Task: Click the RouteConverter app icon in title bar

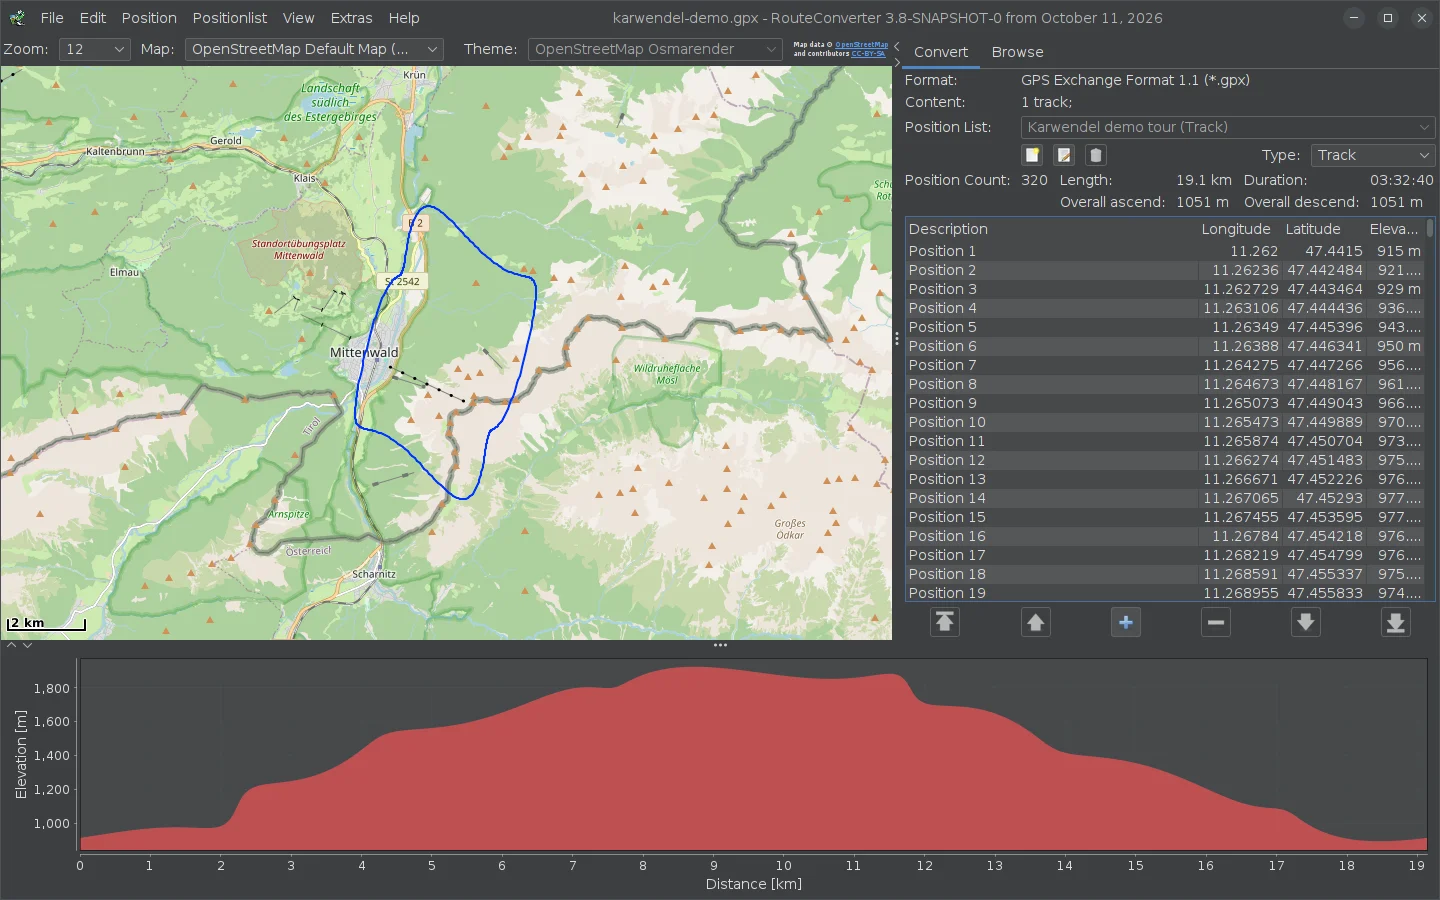Action: [17, 18]
